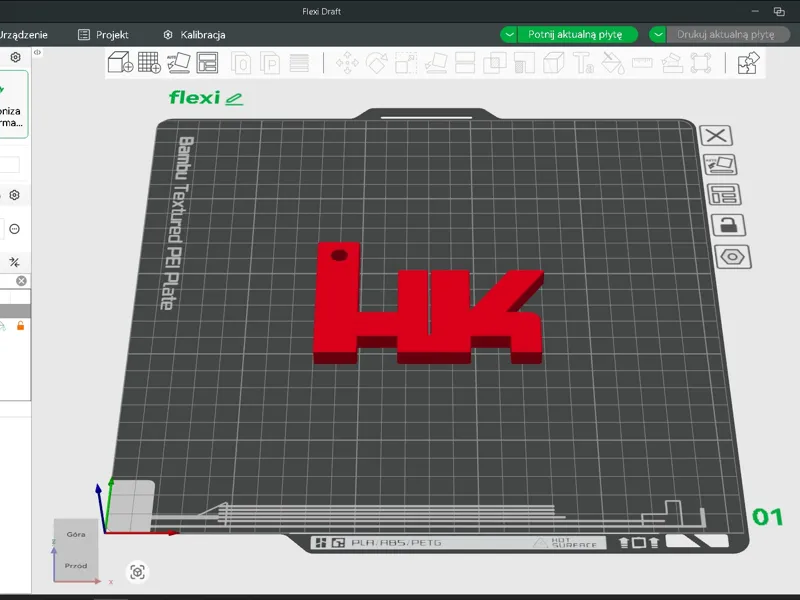Click Drukuj aktualną płytę button
This screenshot has height=600, width=800.
728,35
